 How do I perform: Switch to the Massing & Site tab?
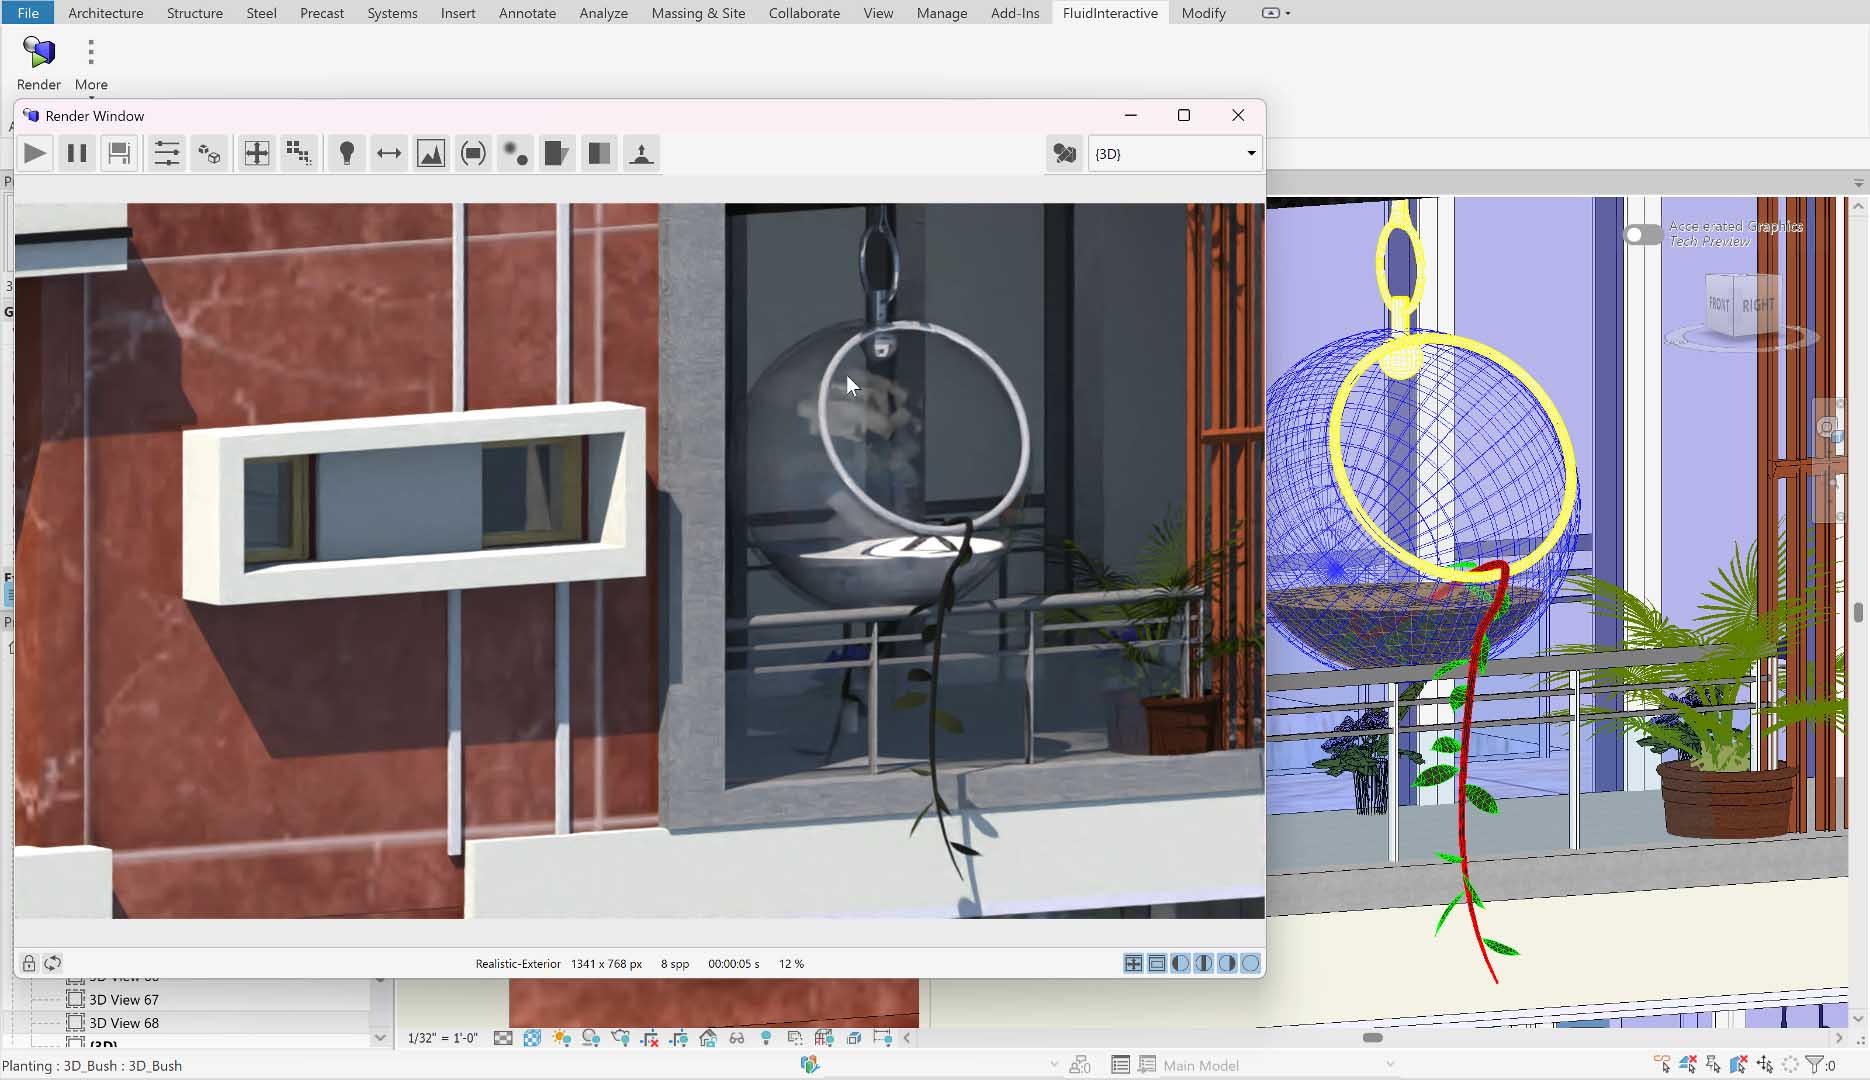click(x=698, y=13)
